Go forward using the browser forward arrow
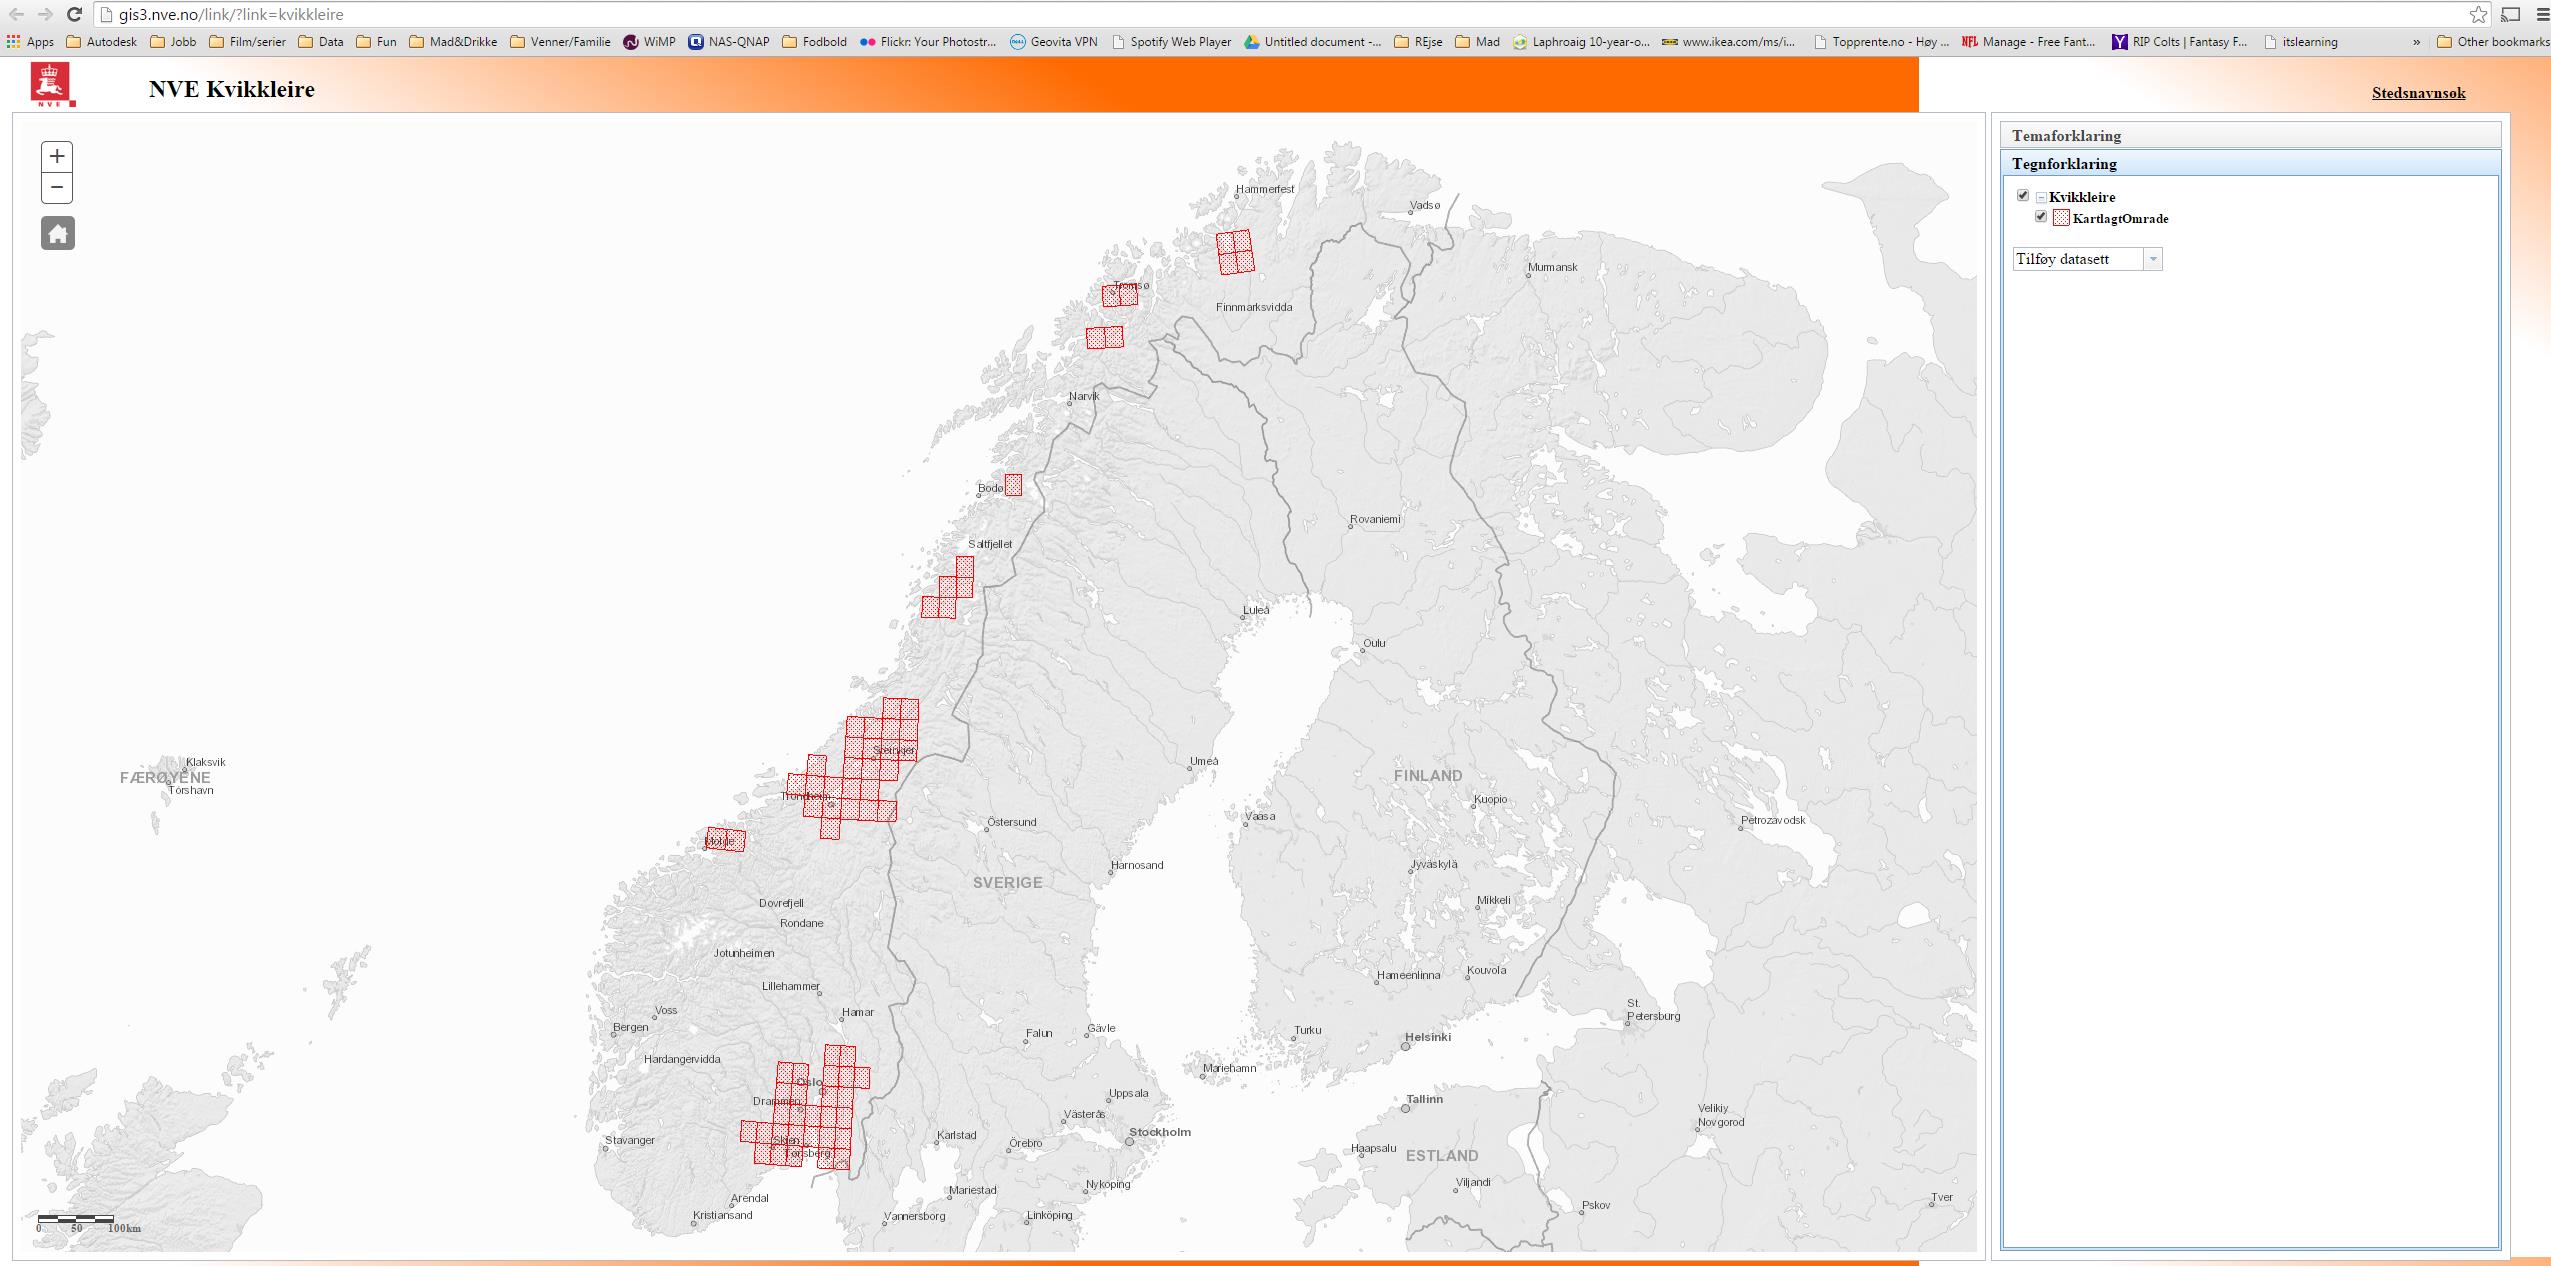The image size is (2551, 1266). click(x=45, y=14)
